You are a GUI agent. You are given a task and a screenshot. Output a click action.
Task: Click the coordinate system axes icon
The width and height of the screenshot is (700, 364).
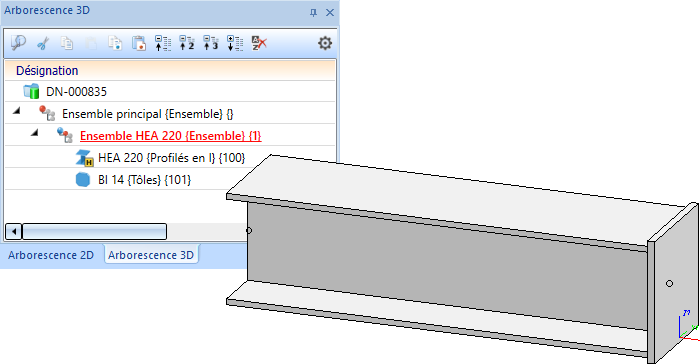tap(688, 325)
